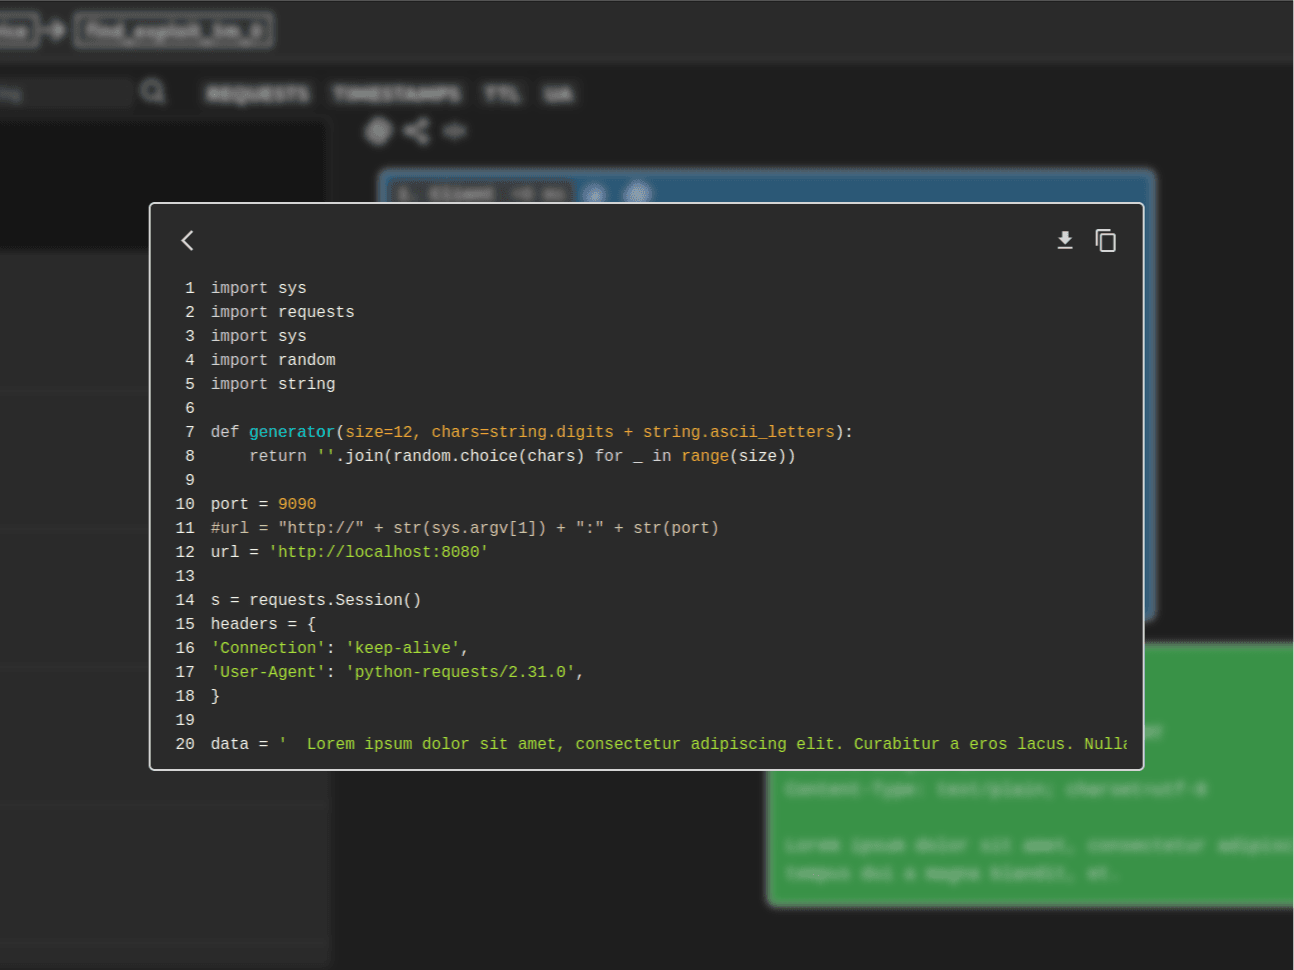Download the displayed Python script

pyautogui.click(x=1065, y=240)
